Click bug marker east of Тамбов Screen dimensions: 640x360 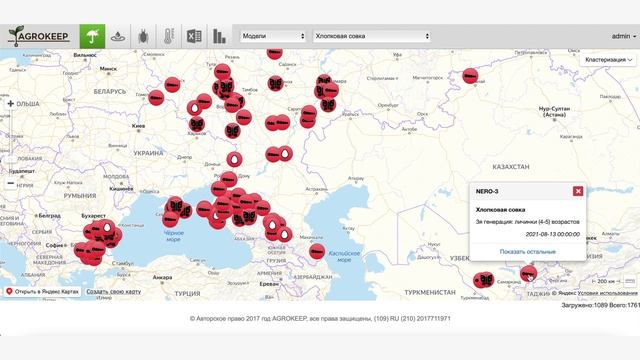276,83
